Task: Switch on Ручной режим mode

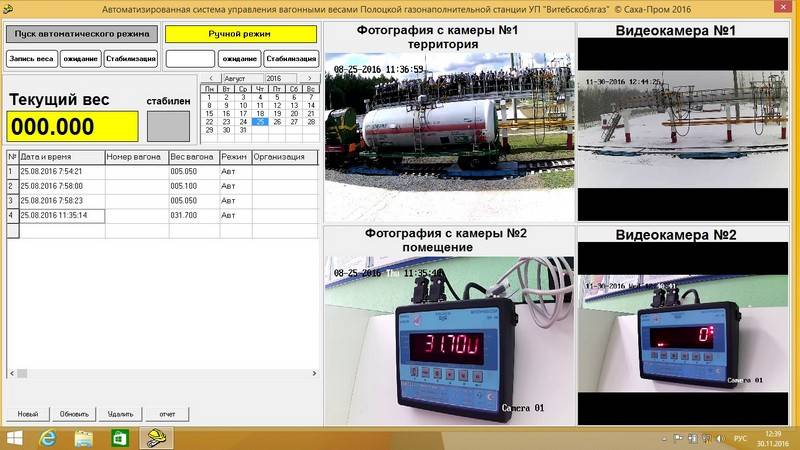Action: pos(240,34)
